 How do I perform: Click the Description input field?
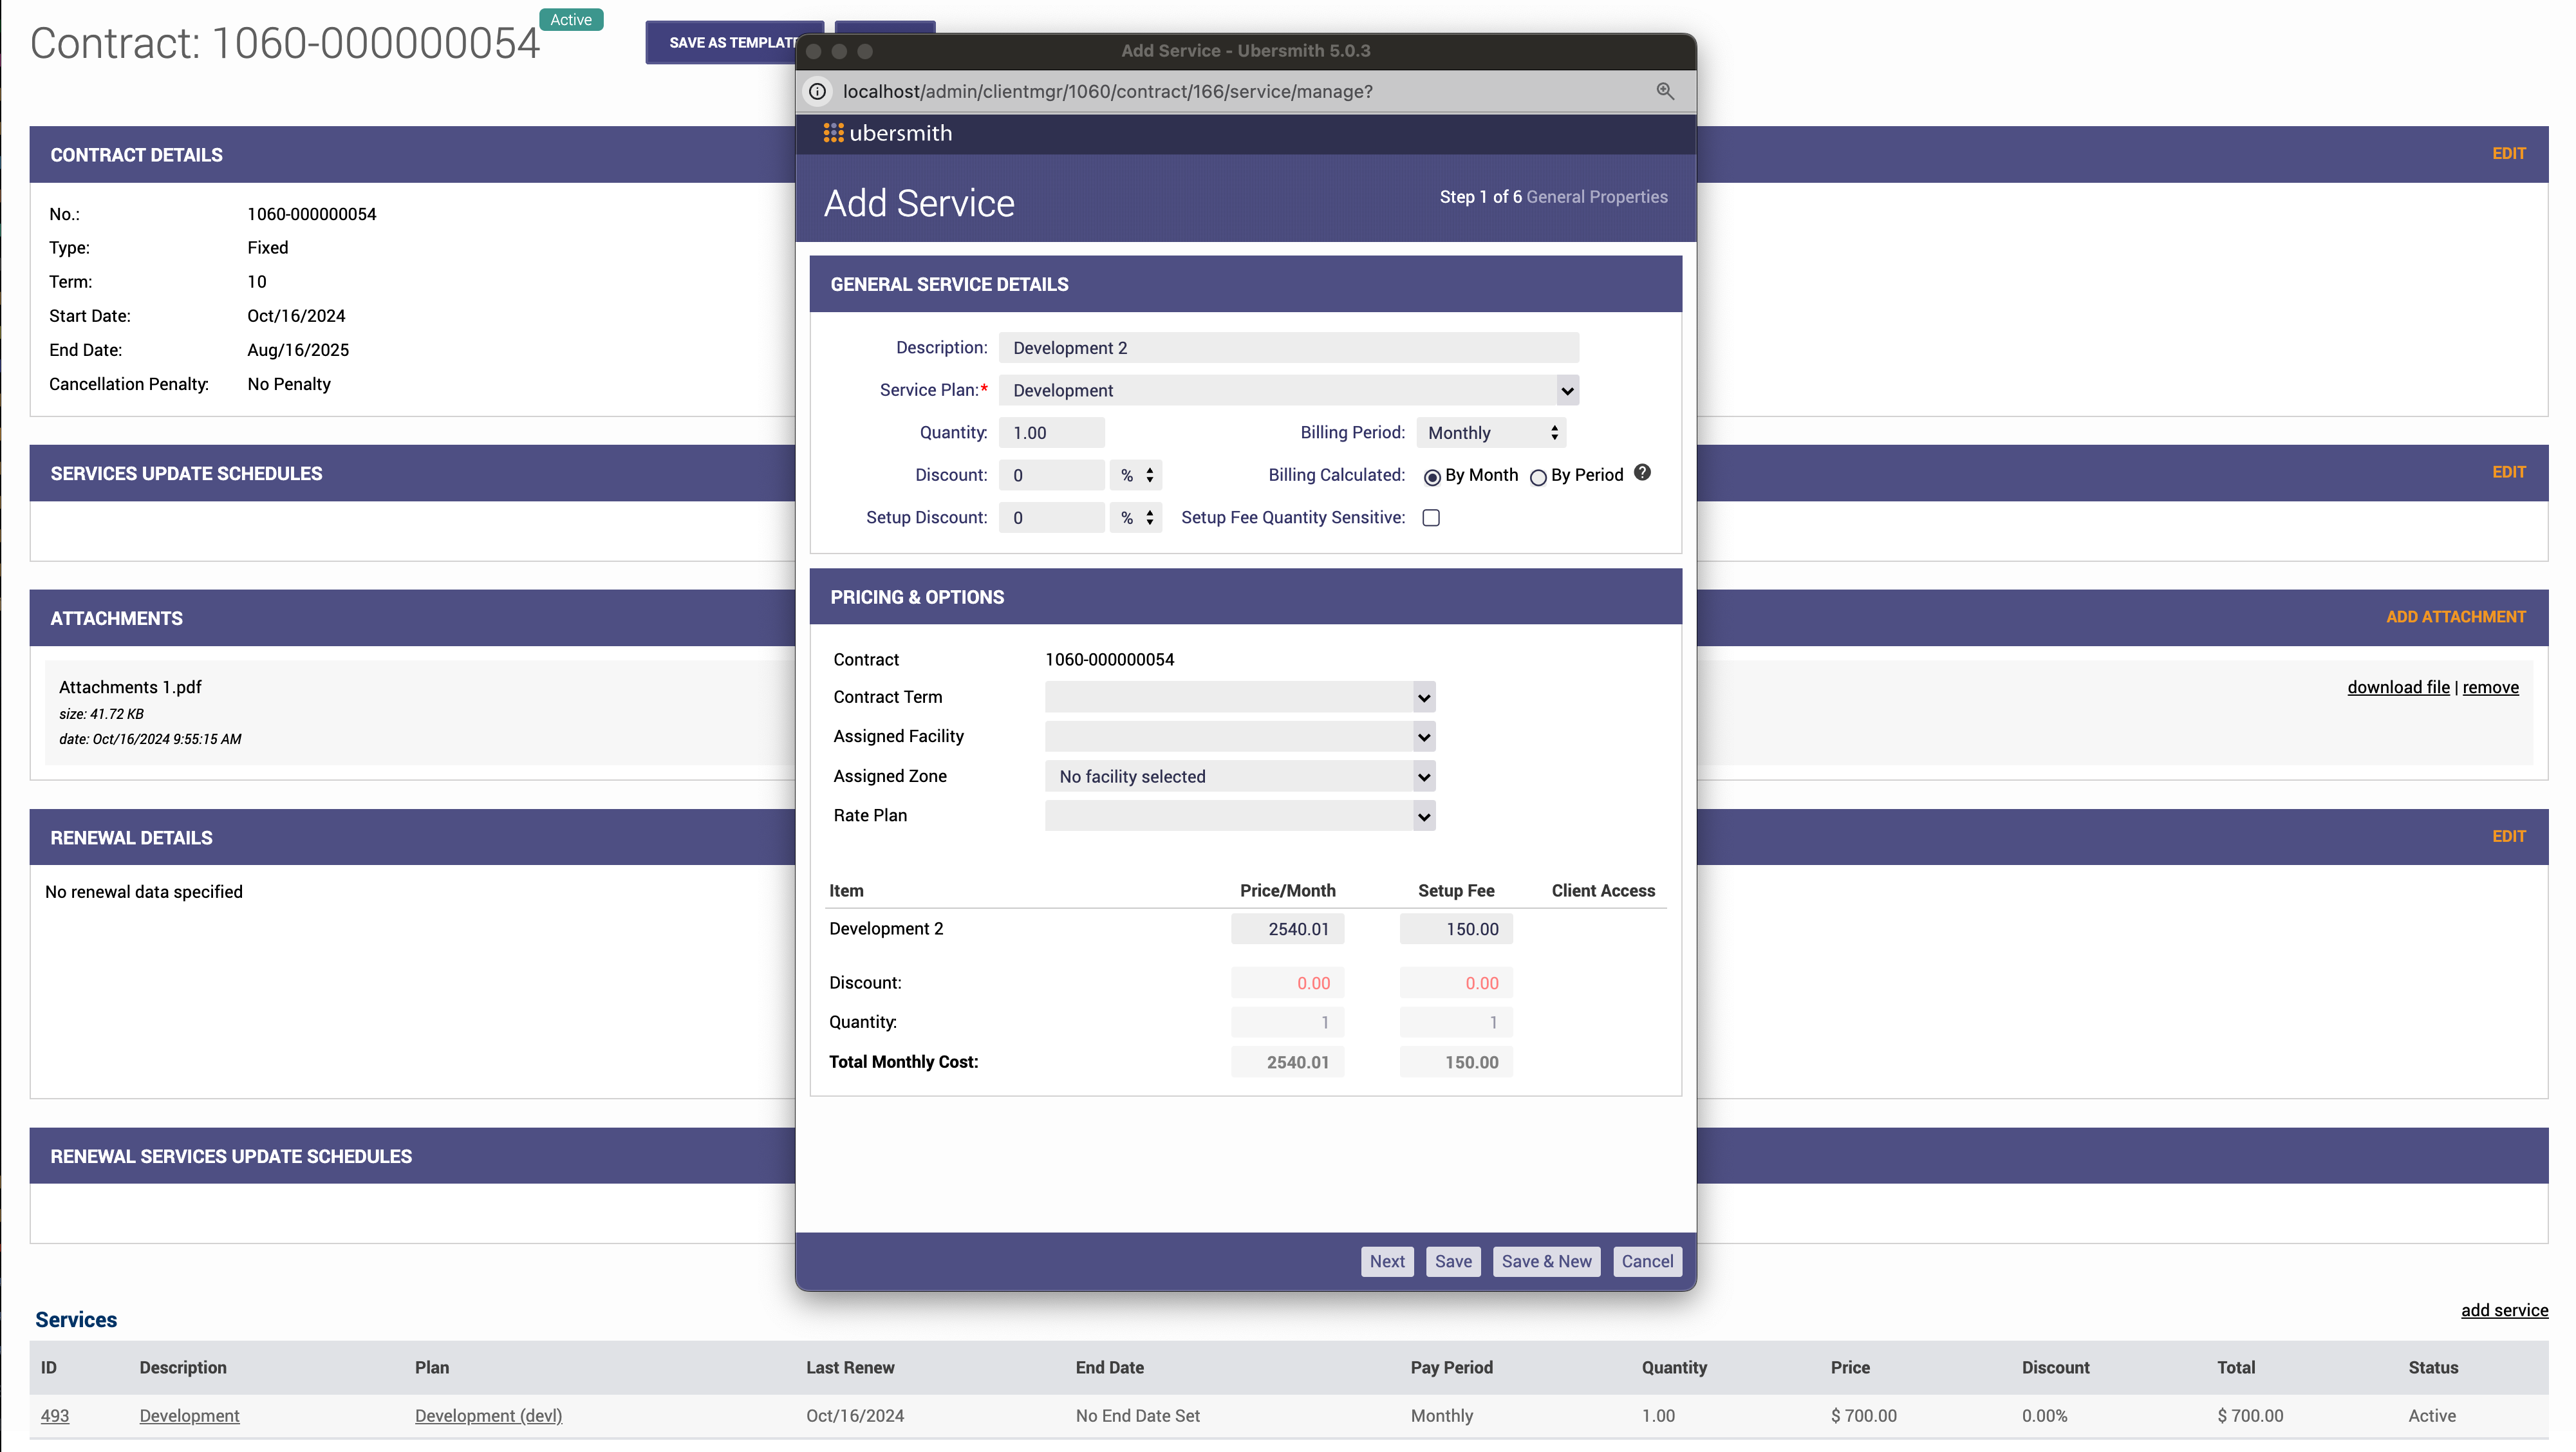pyautogui.click(x=1288, y=348)
